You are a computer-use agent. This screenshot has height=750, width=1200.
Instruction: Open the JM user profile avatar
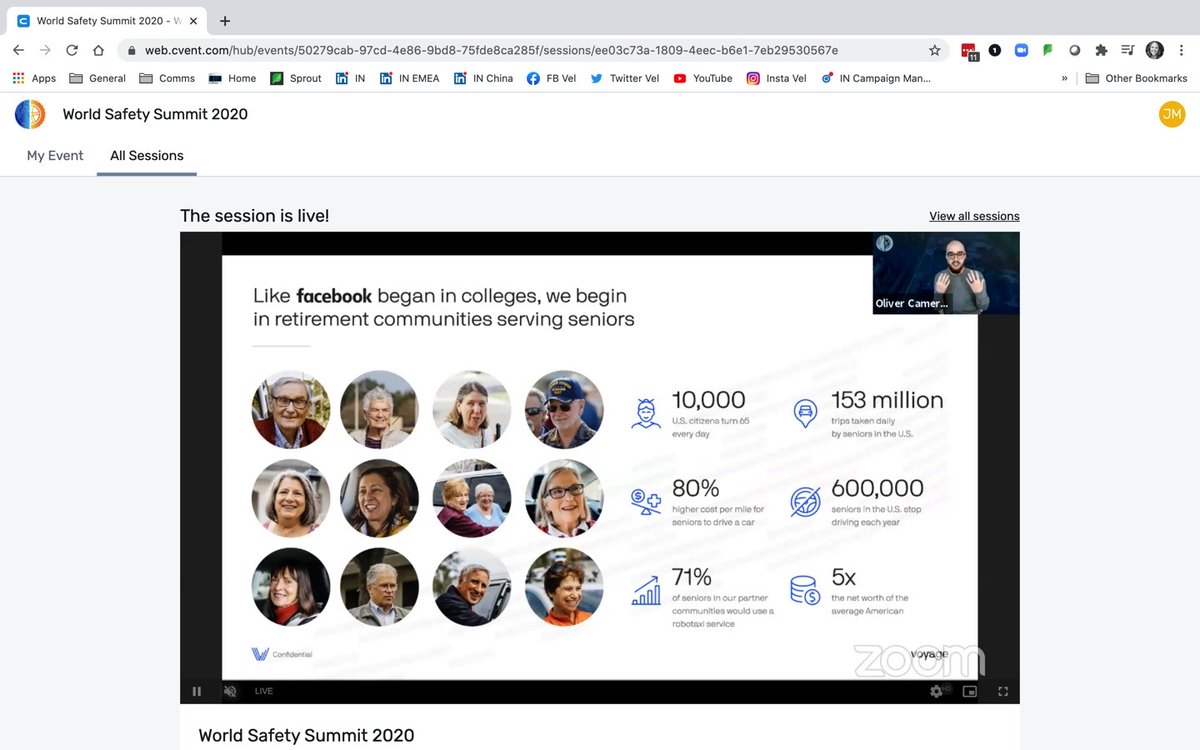1171,115
